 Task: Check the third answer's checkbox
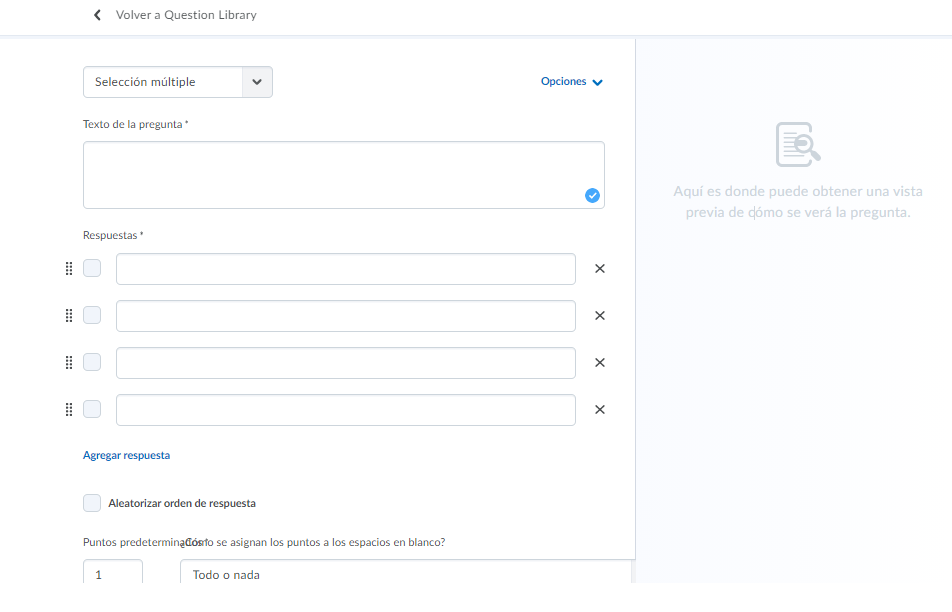92,363
